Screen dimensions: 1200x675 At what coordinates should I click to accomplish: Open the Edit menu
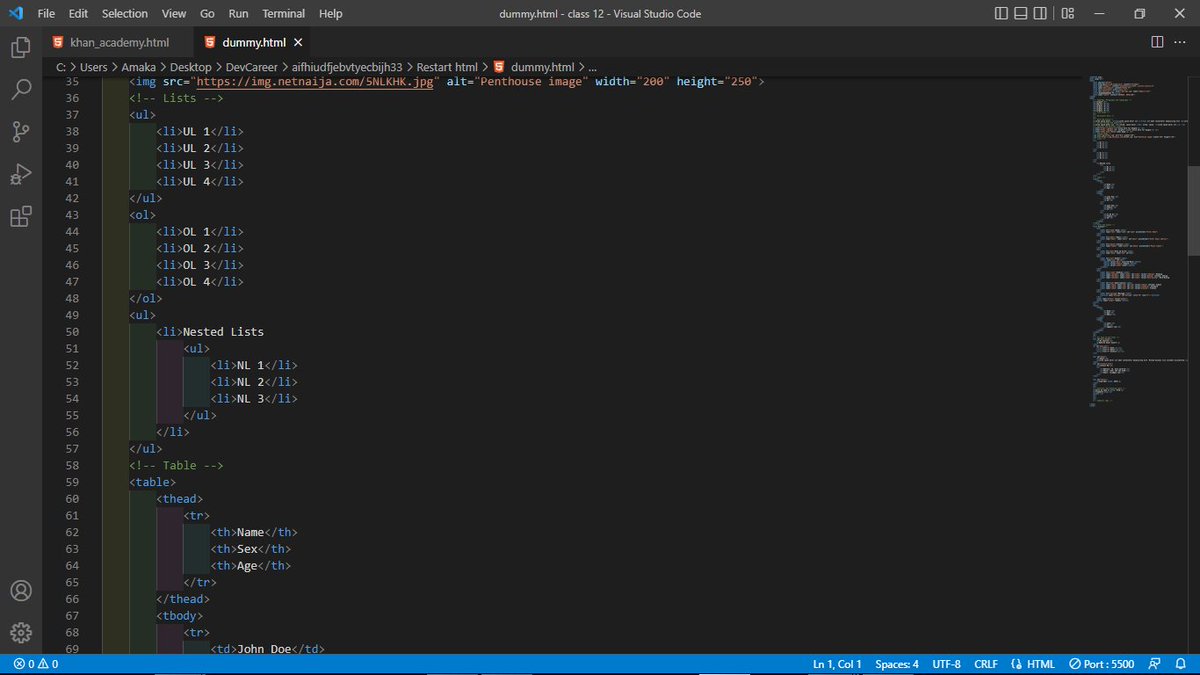tap(79, 13)
